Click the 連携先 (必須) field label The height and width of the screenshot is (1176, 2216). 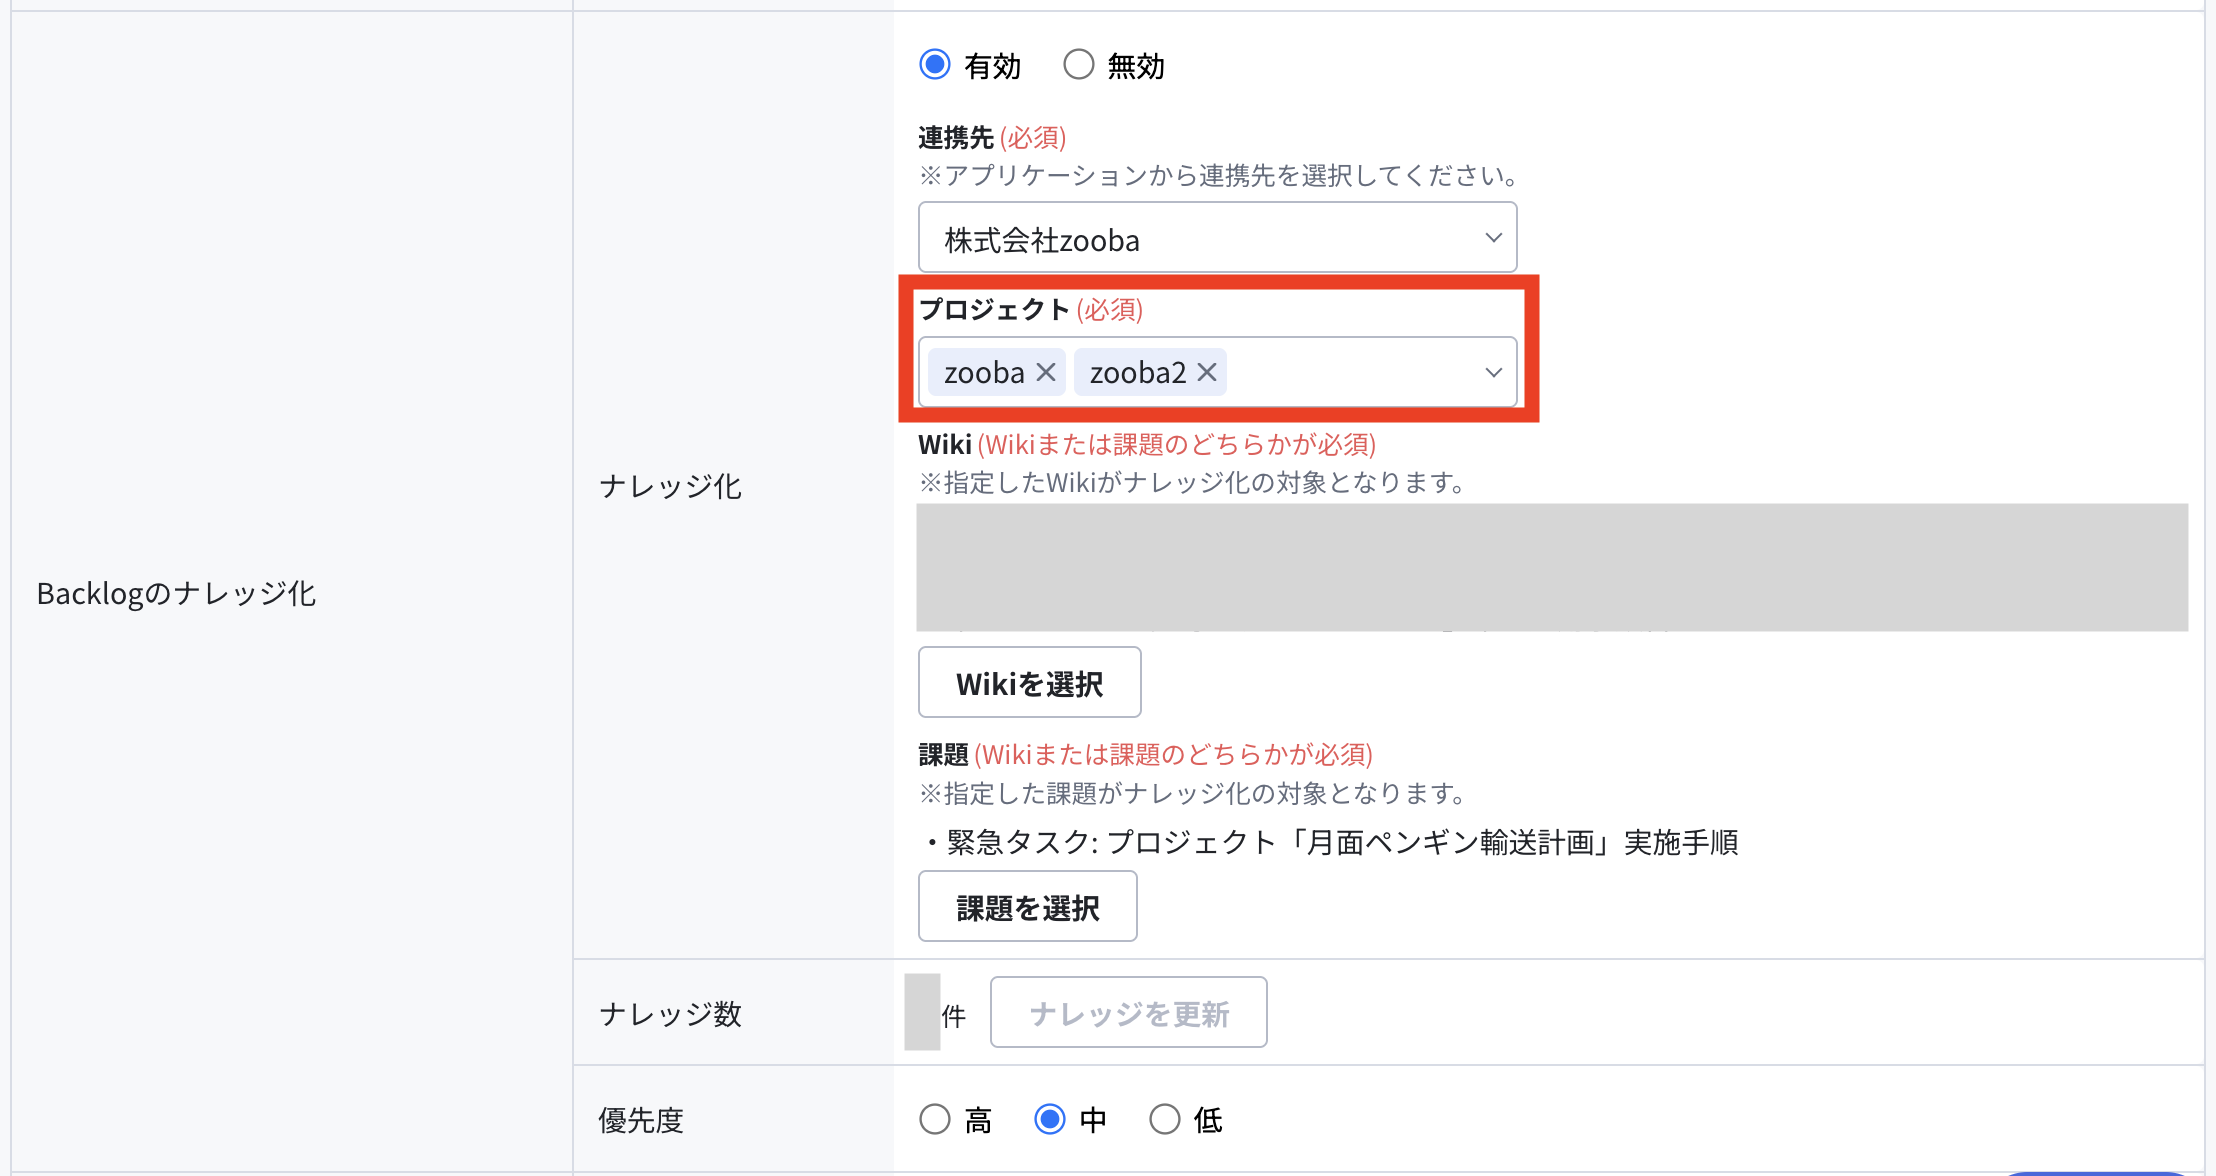tap(992, 137)
